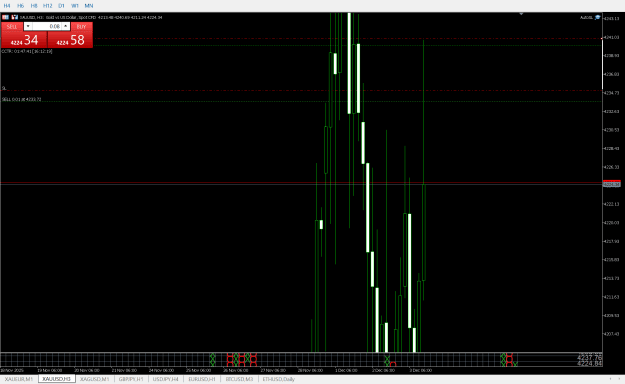
Task: Switch chart to the H12 timeframe
Action: click(x=47, y=6)
